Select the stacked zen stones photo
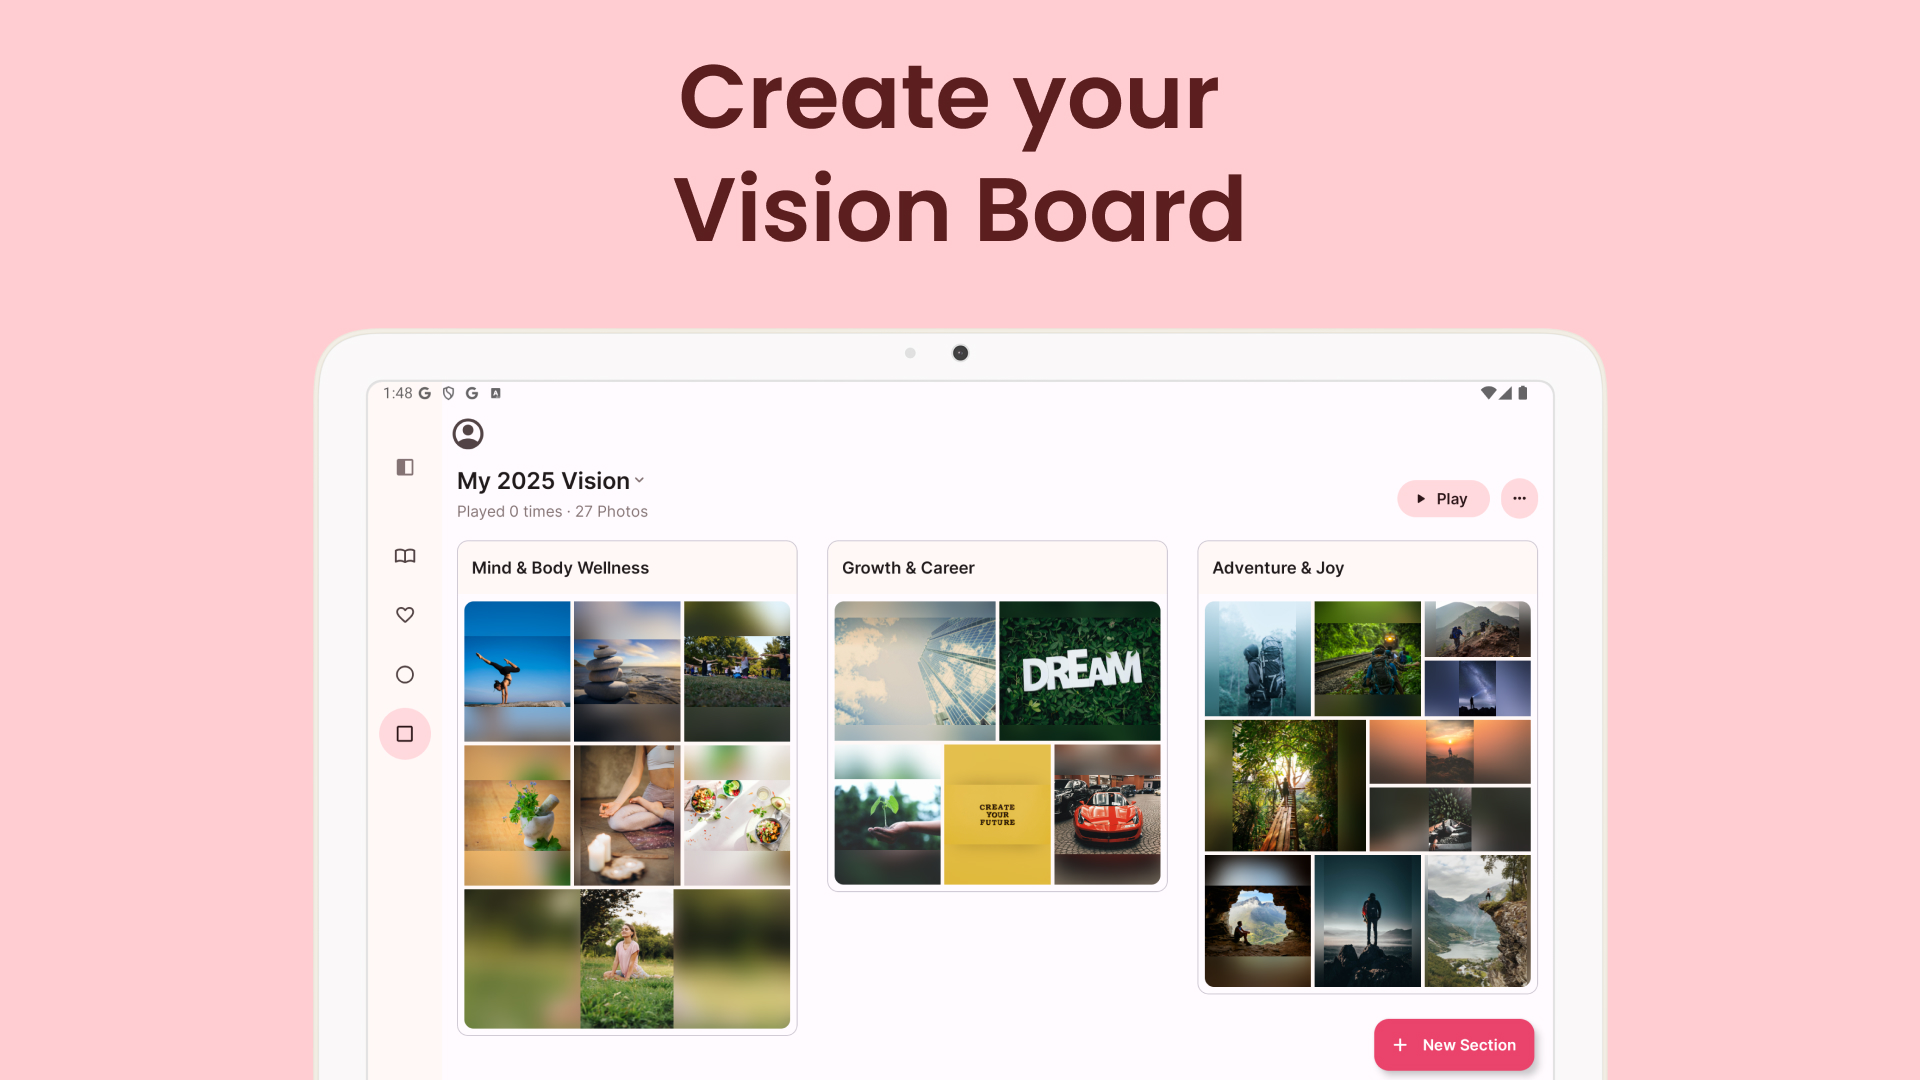Image resolution: width=1920 pixels, height=1080 pixels. coord(627,671)
